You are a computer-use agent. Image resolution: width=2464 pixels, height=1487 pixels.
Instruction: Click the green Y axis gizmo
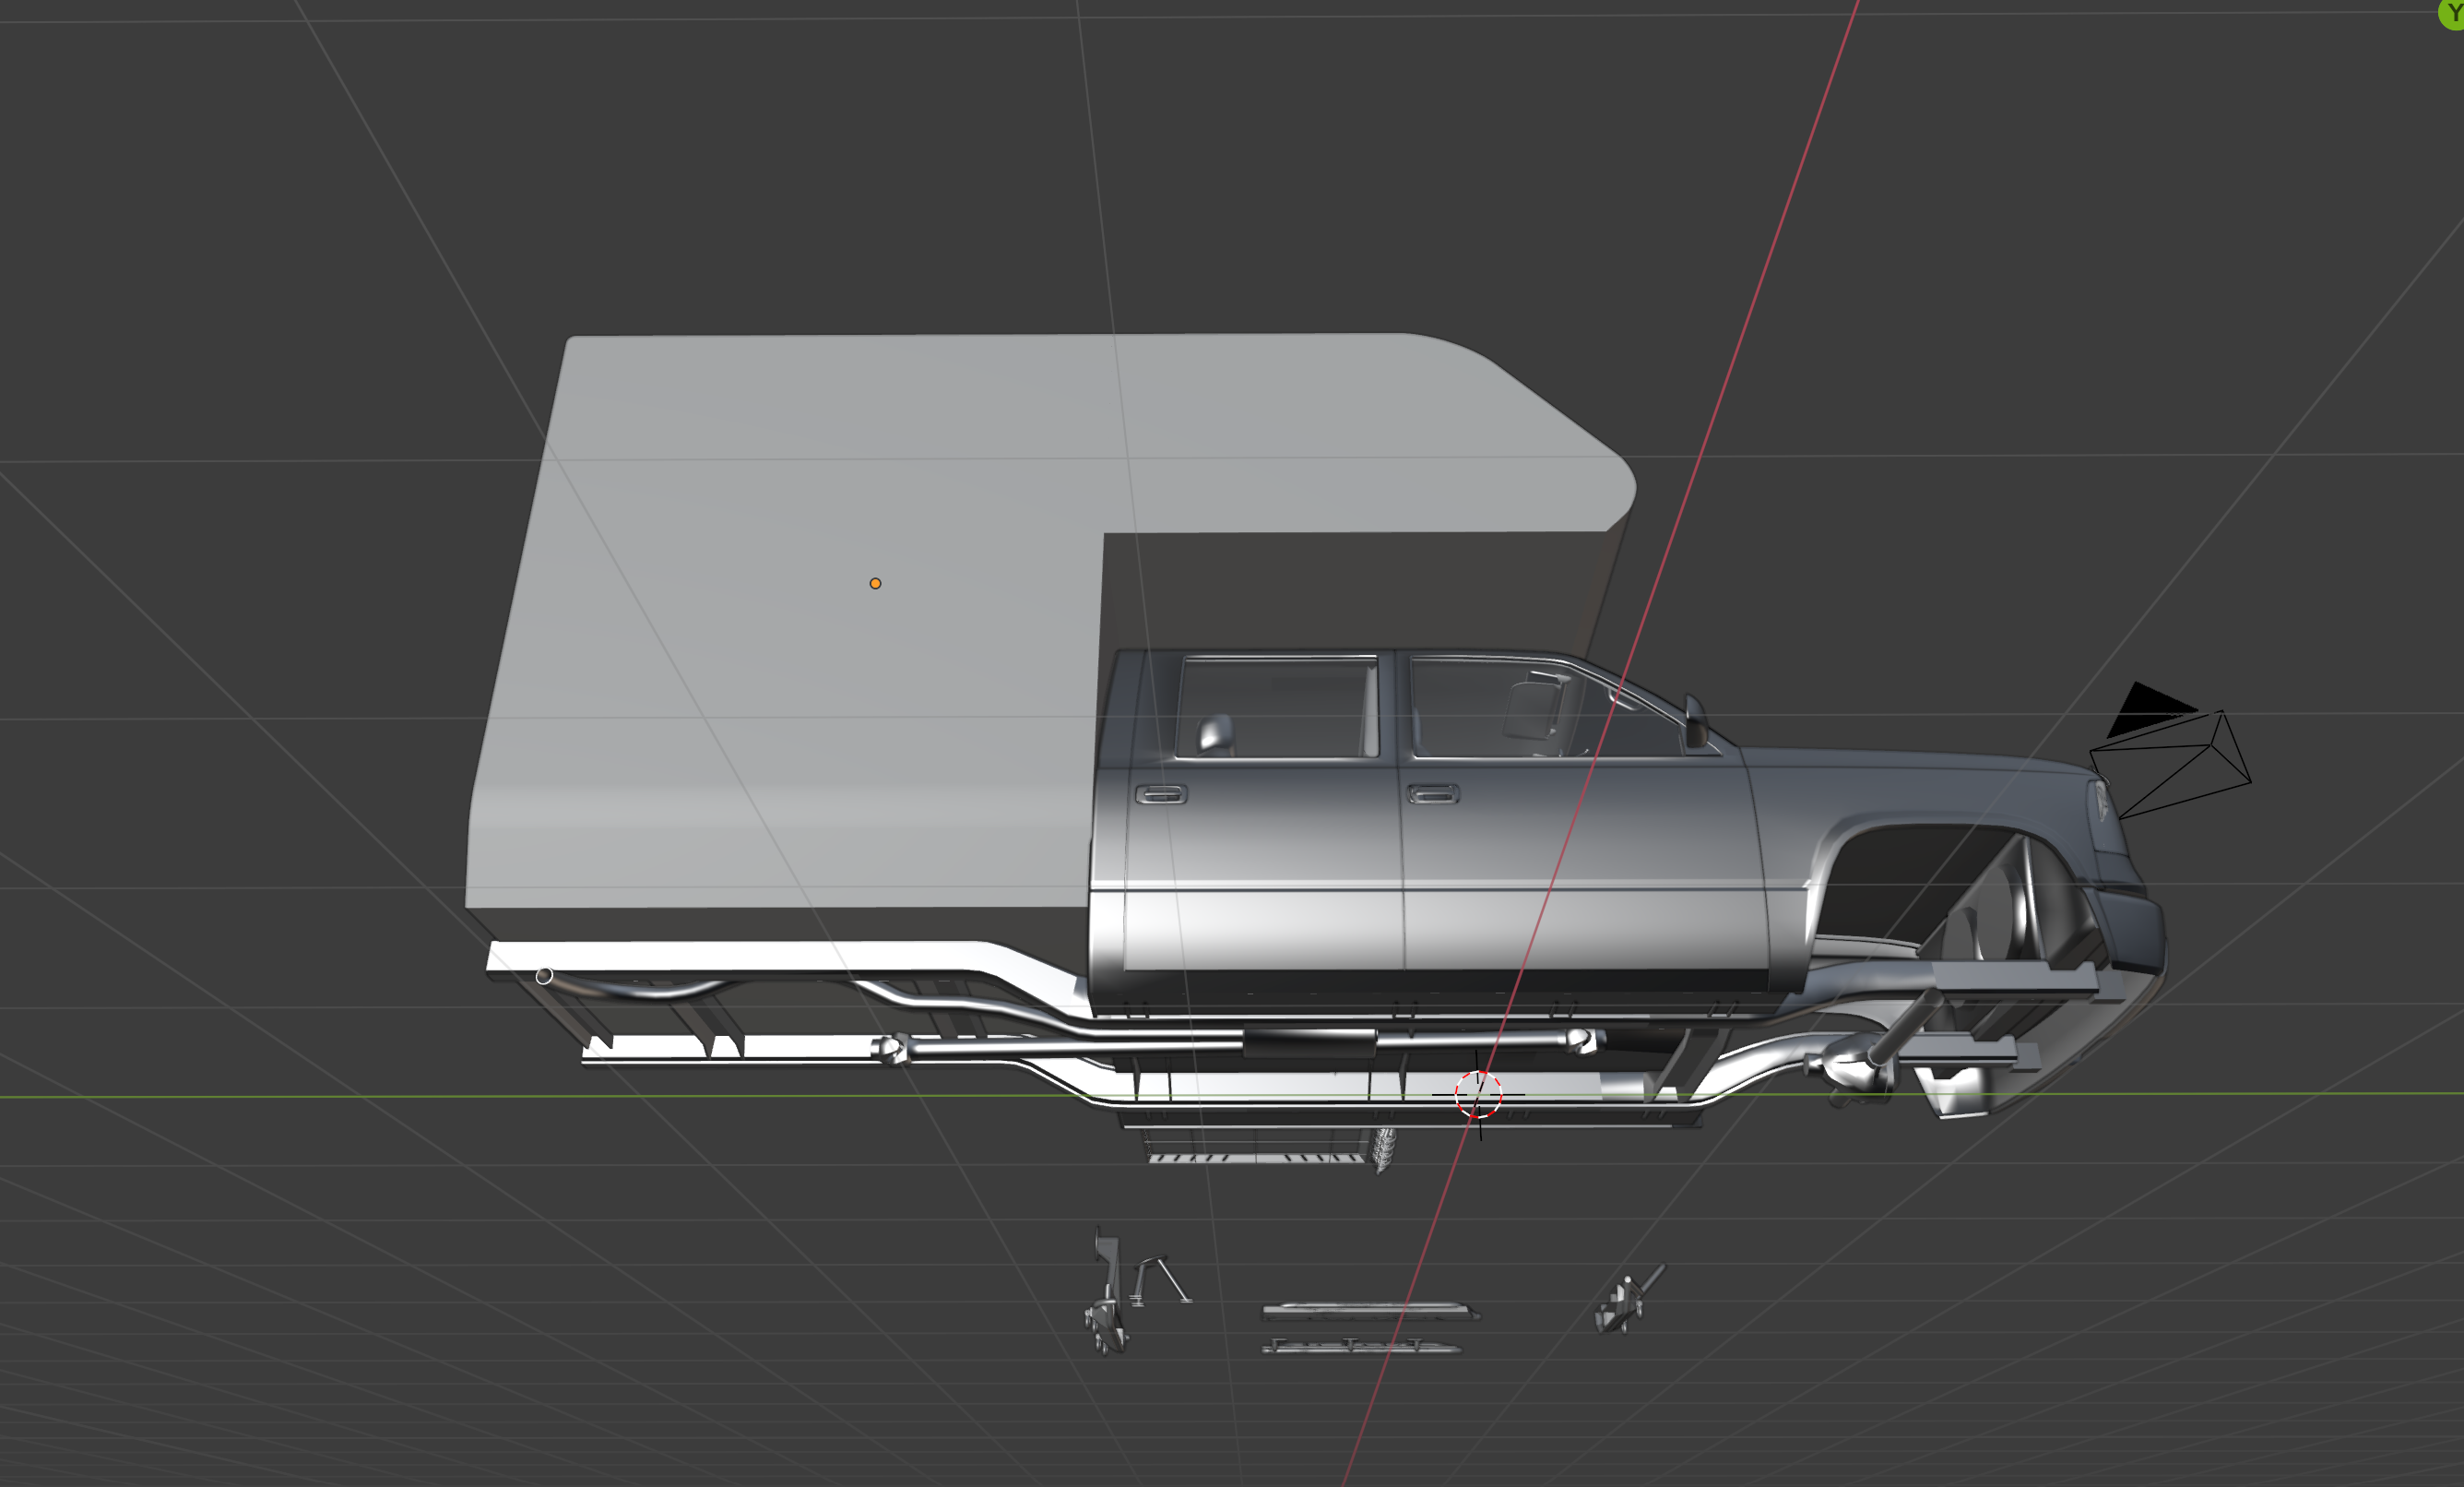2452,14
